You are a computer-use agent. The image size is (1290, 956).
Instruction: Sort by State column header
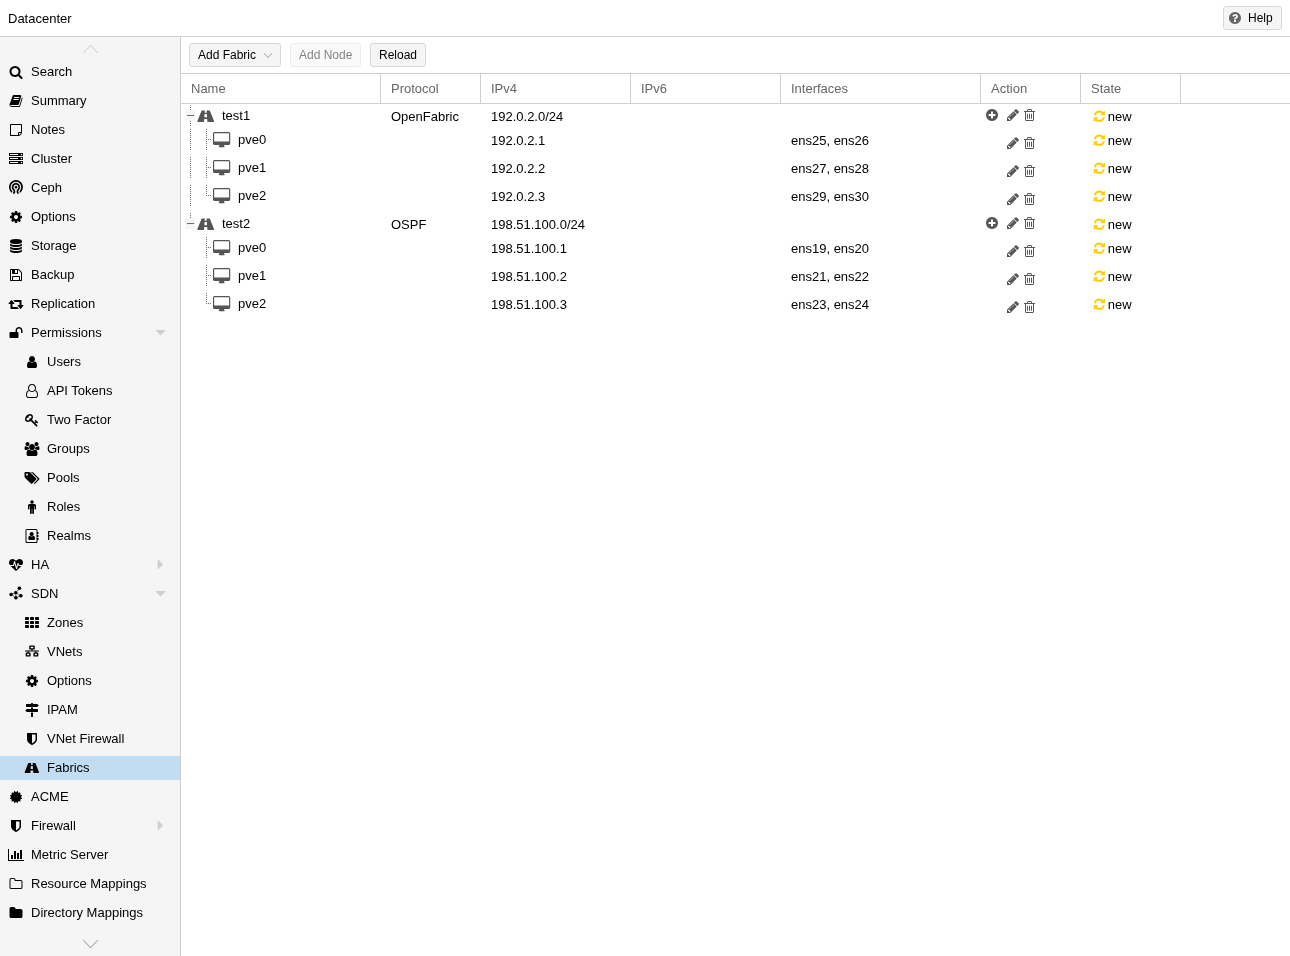tap(1131, 89)
